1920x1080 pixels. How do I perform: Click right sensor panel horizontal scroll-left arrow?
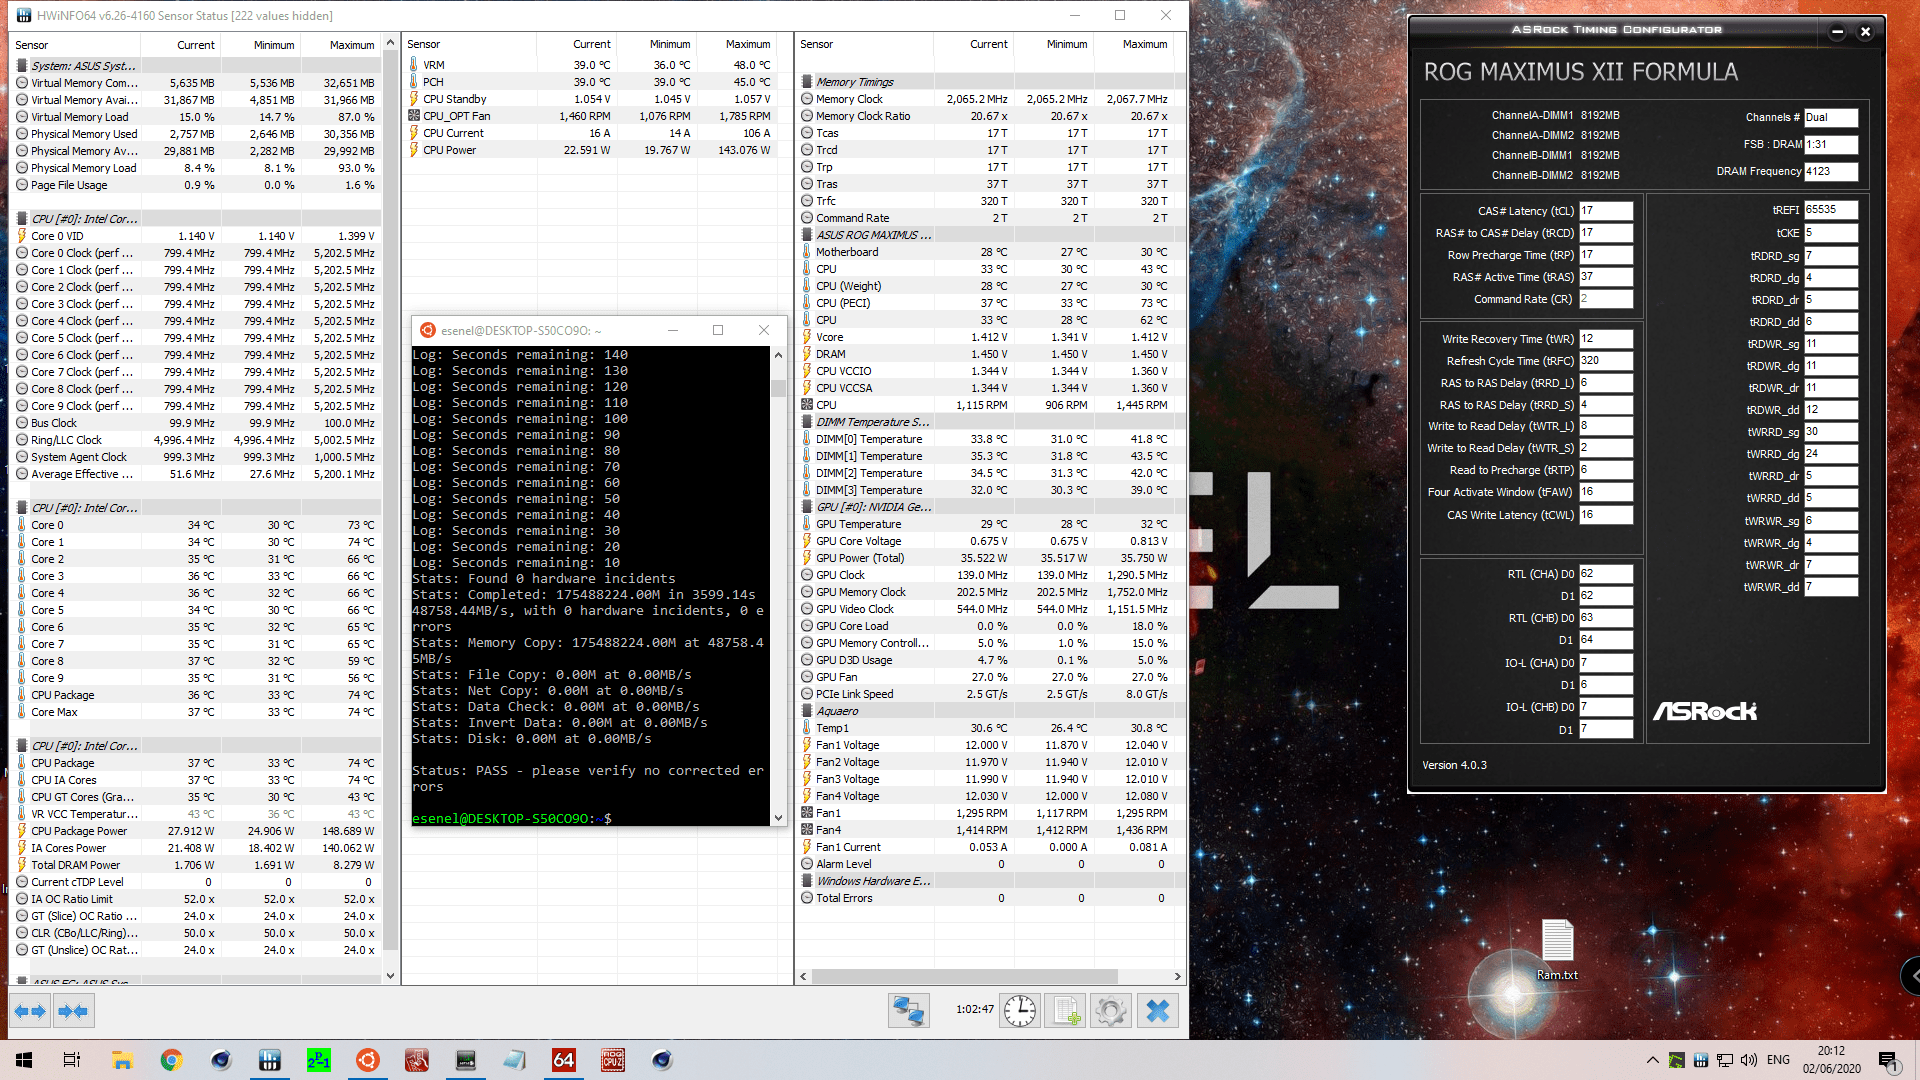coord(803,976)
